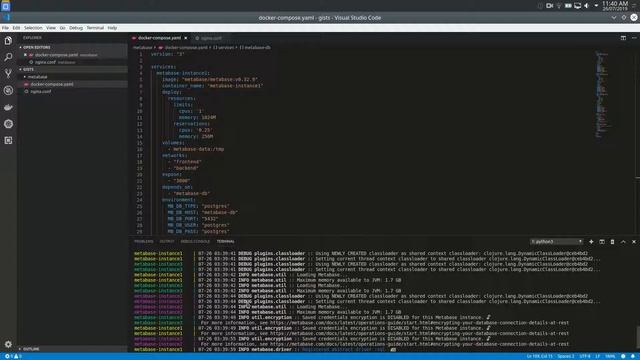640x360 pixels.
Task: Click the Spaces: 2 indentation status entry
Action: (x=566, y=356)
